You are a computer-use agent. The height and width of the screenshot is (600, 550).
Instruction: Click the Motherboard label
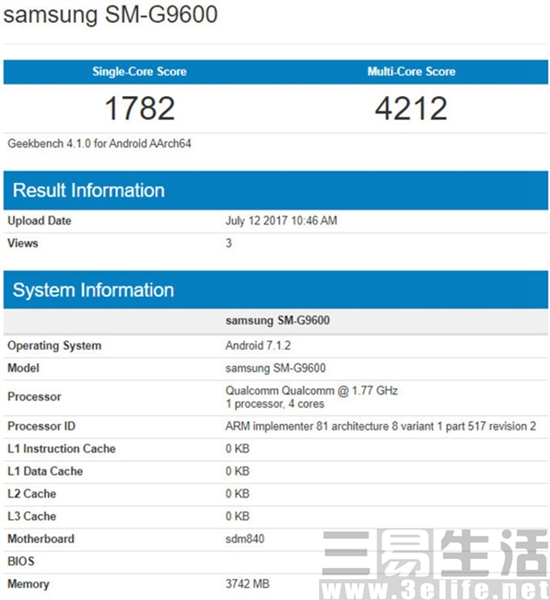coord(41,539)
